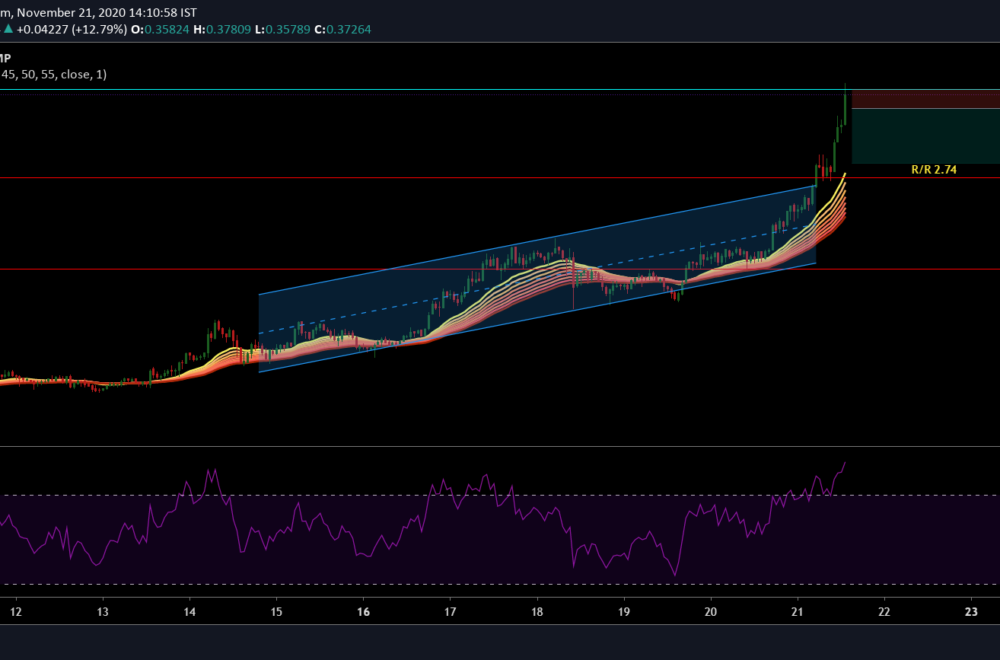Click date label '14' on time axis
The width and height of the screenshot is (1000, 660).
(x=189, y=612)
